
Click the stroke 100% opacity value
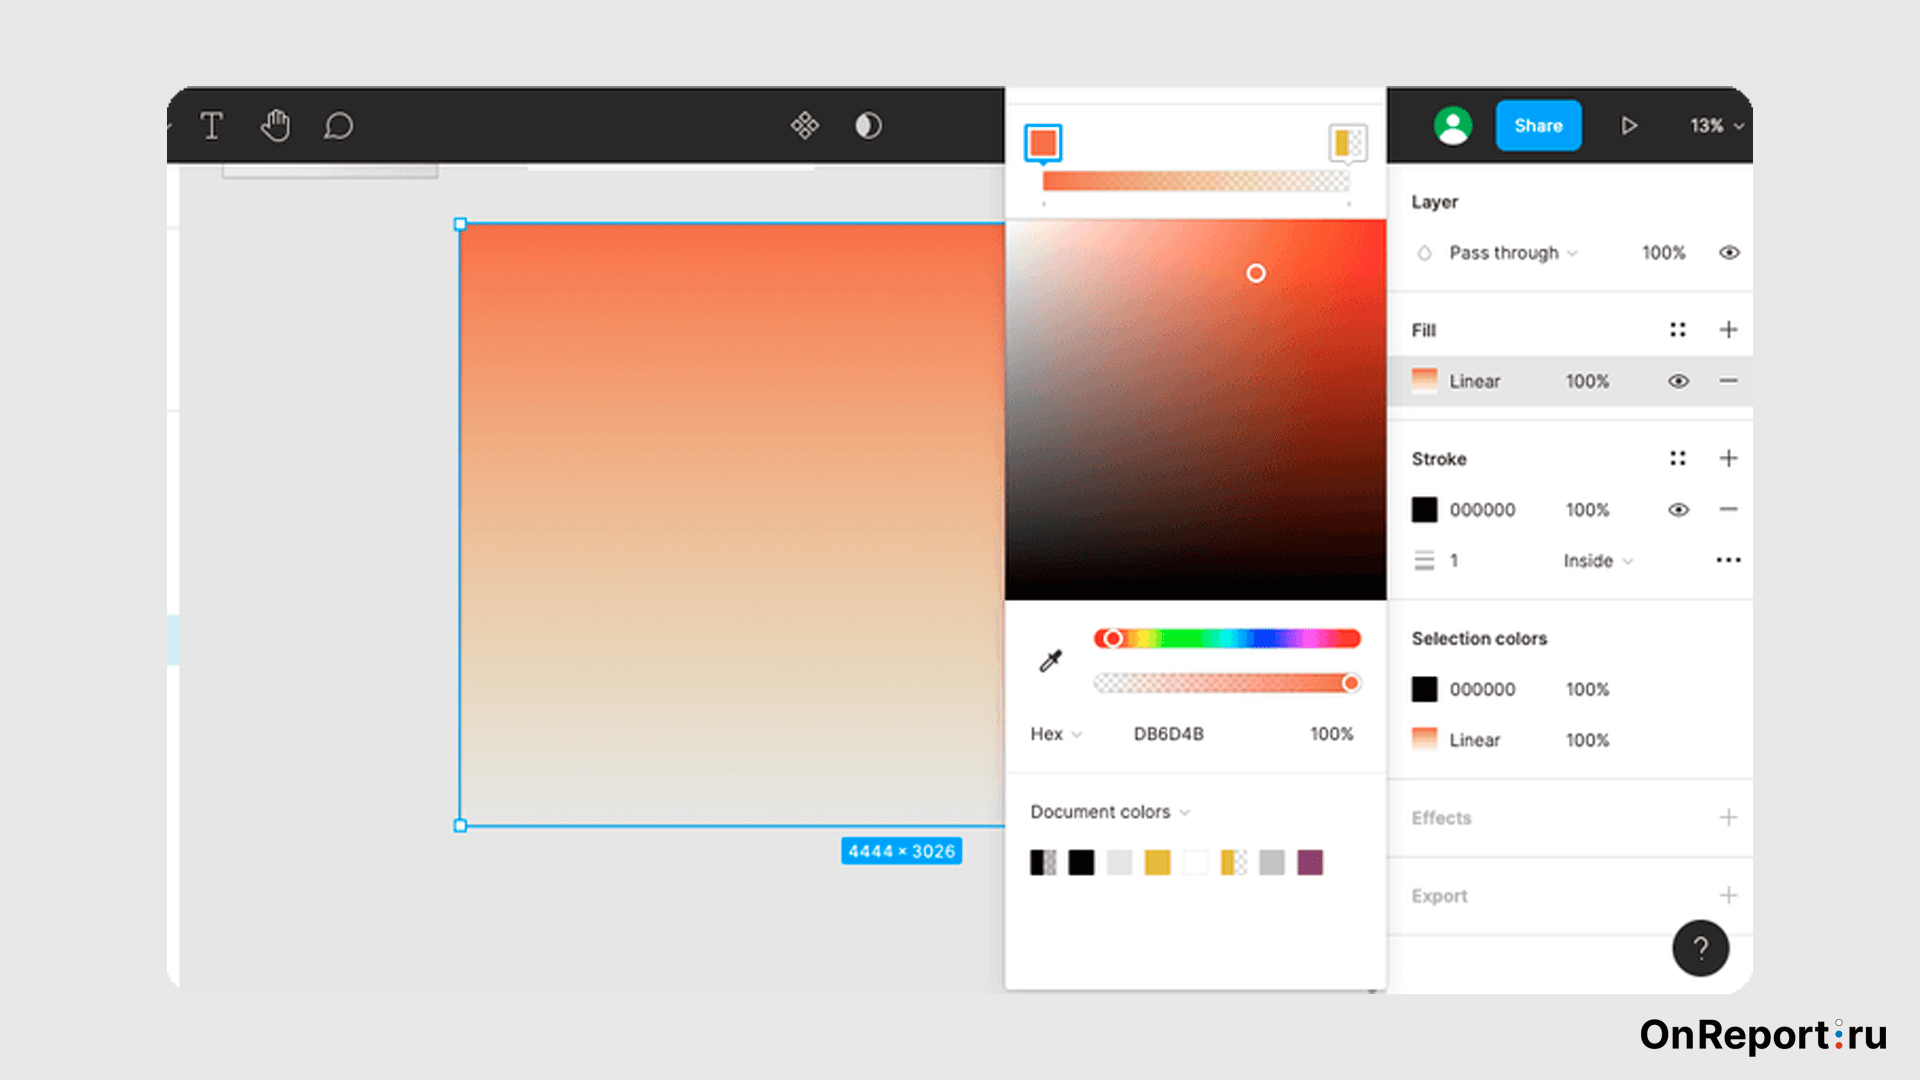pos(1587,510)
